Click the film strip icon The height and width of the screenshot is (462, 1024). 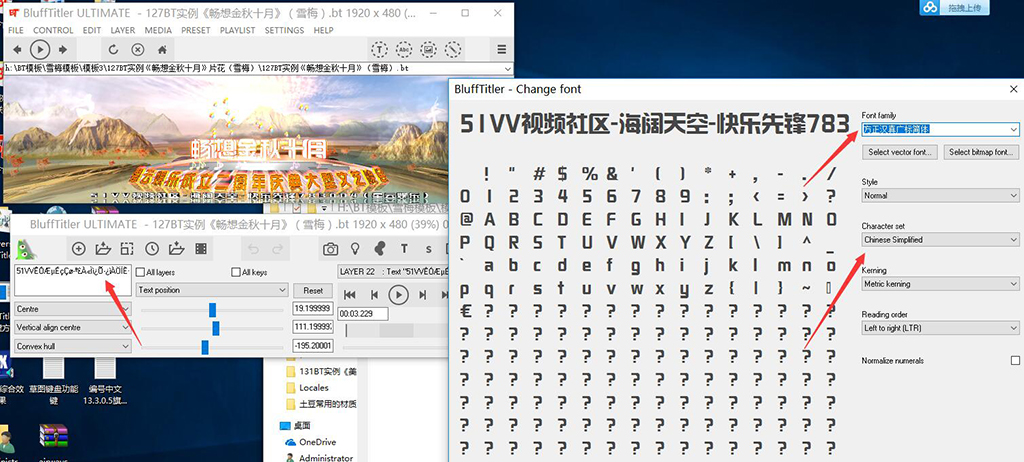click(201, 248)
